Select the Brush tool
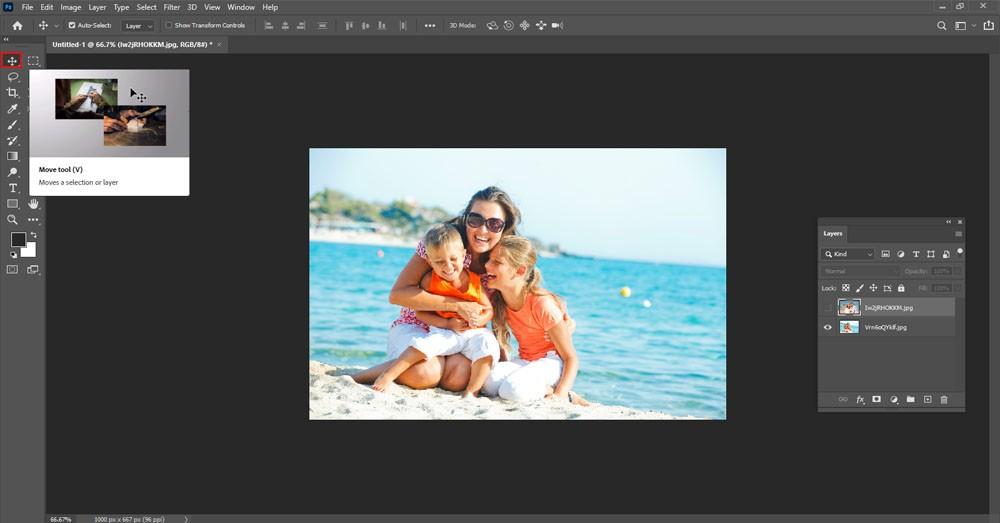 tap(12, 124)
